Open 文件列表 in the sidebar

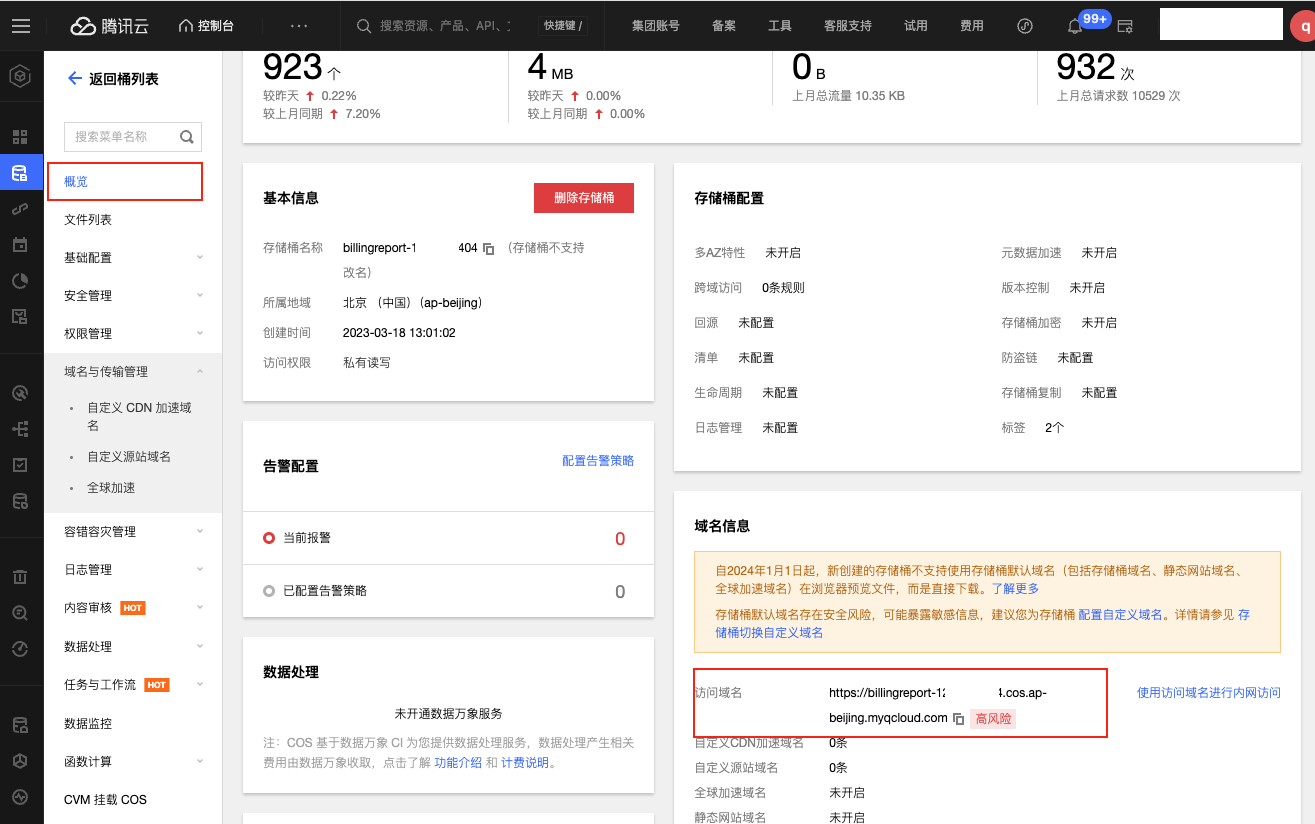[88, 219]
